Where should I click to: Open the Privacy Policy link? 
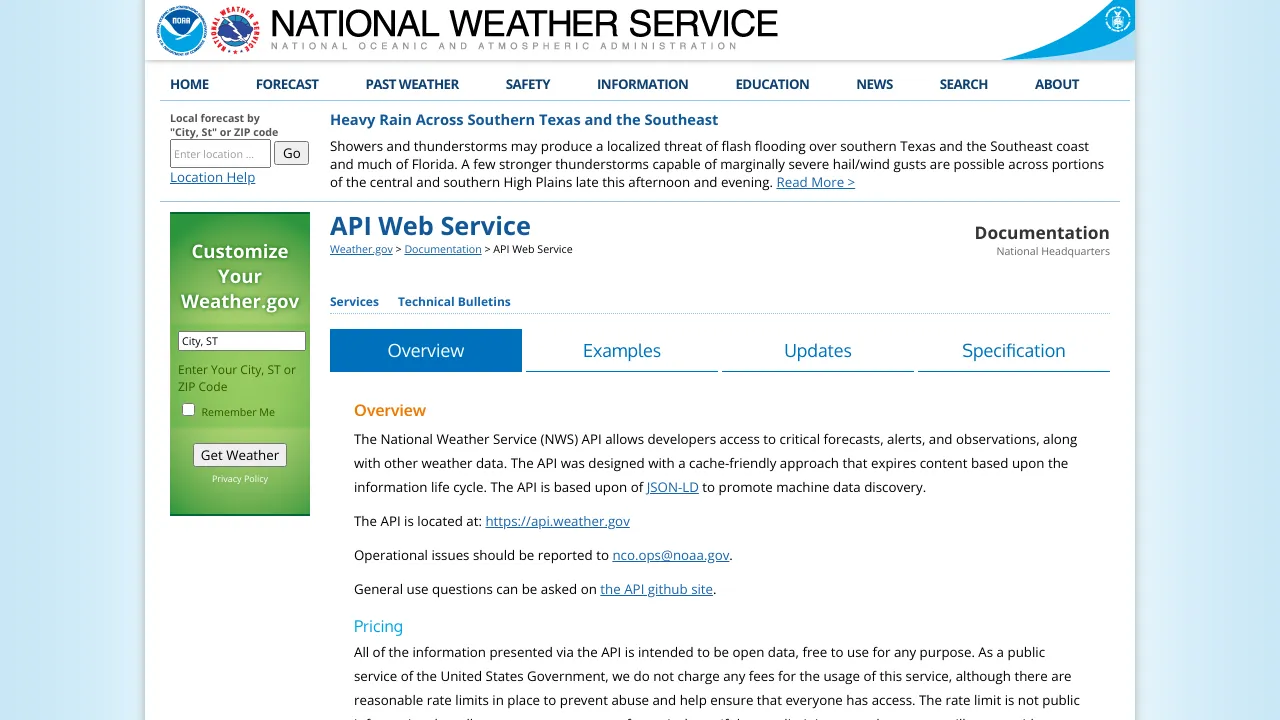point(240,479)
